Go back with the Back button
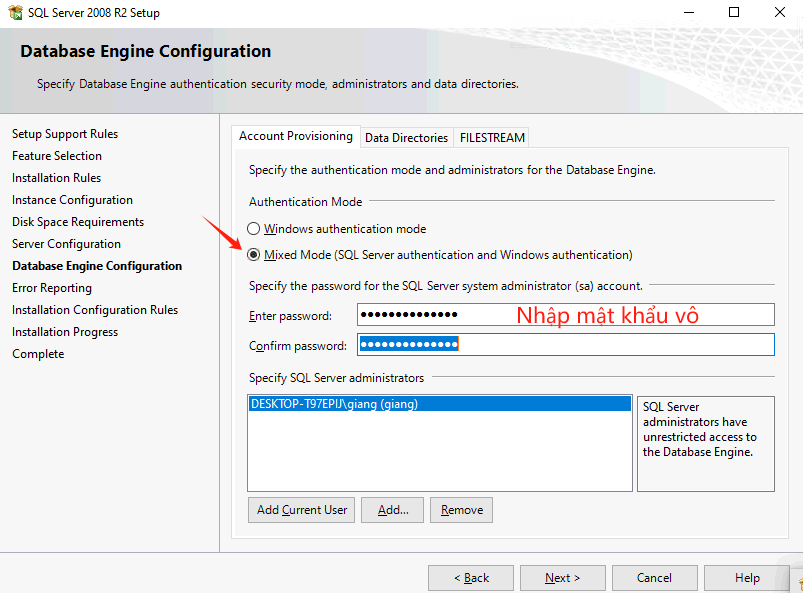This screenshot has height=593, width=803. (x=471, y=578)
